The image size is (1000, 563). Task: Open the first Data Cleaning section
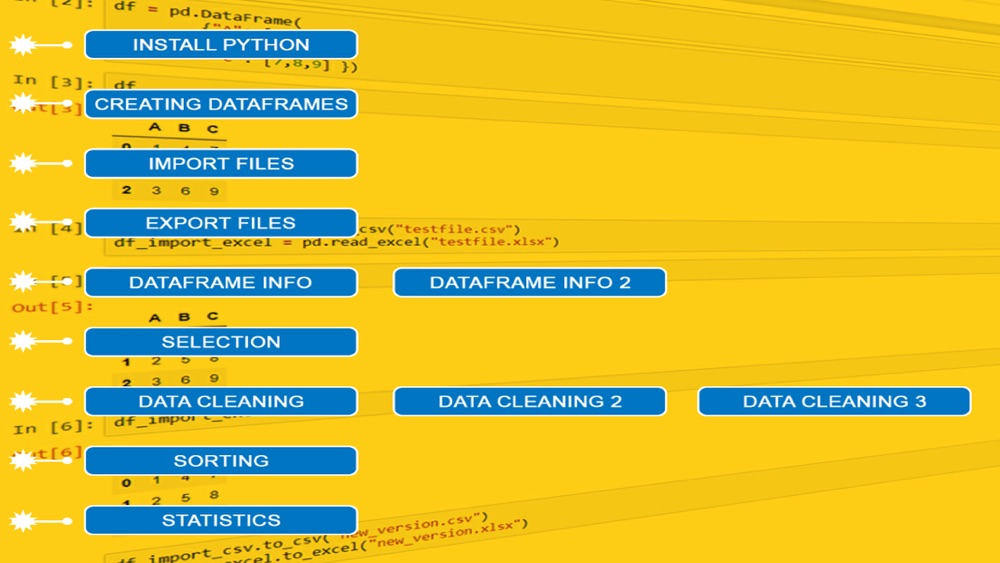221,401
